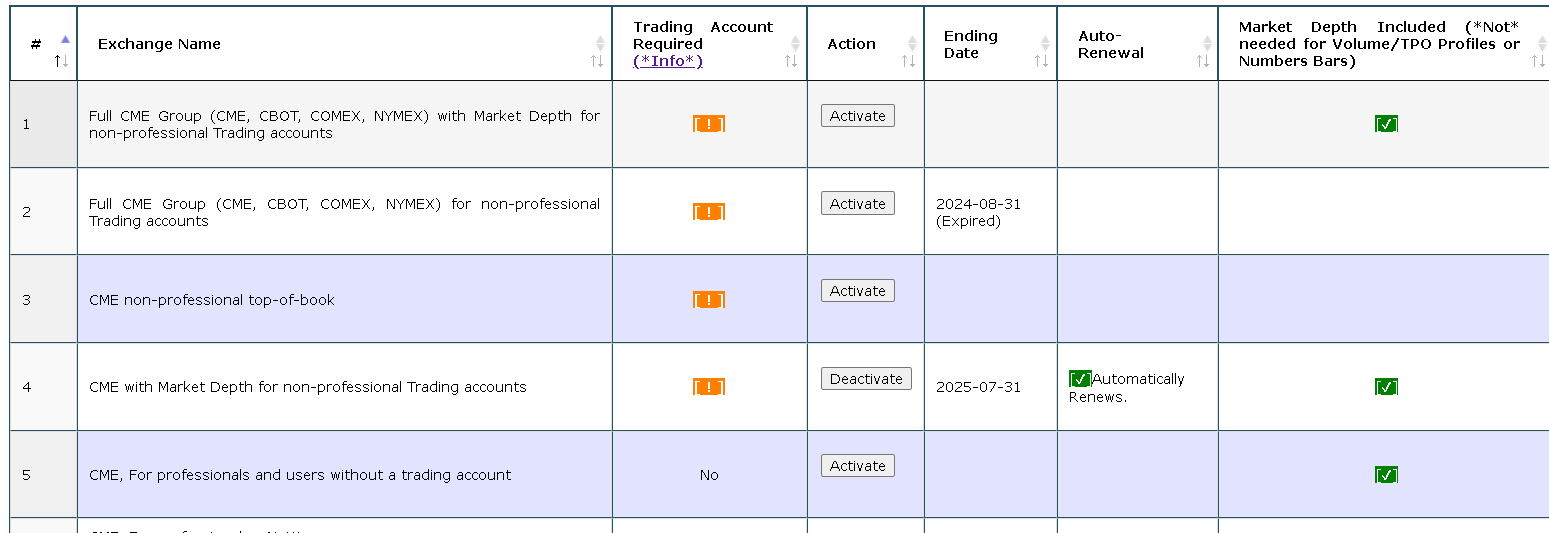Sort by Auto-Renewal column arrows
1549x533 pixels.
[1204, 52]
